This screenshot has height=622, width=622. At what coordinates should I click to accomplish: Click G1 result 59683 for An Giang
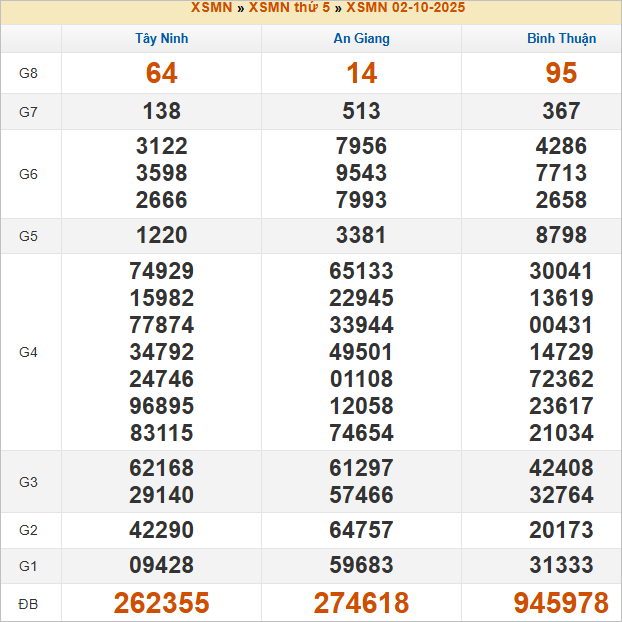[361, 566]
